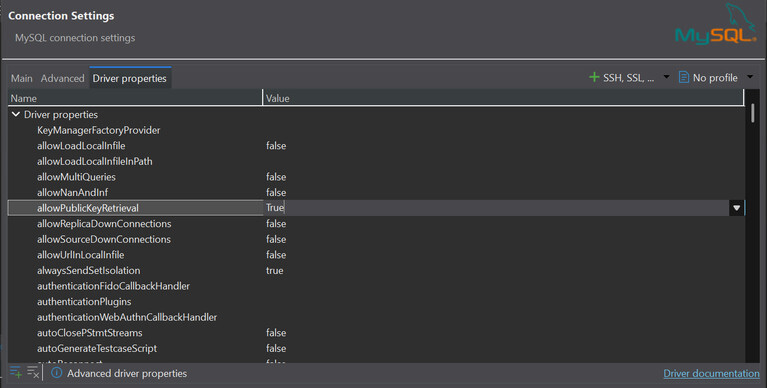Click the profile document icon
Viewport: 767px width, 388px height.
coord(684,77)
